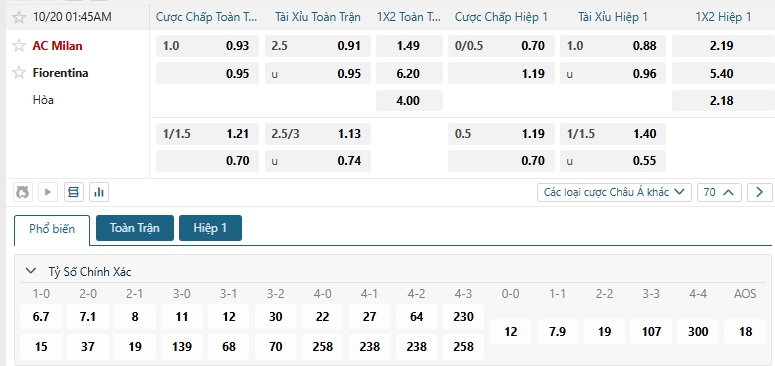Select AOS correct score odds 18

coord(745,331)
